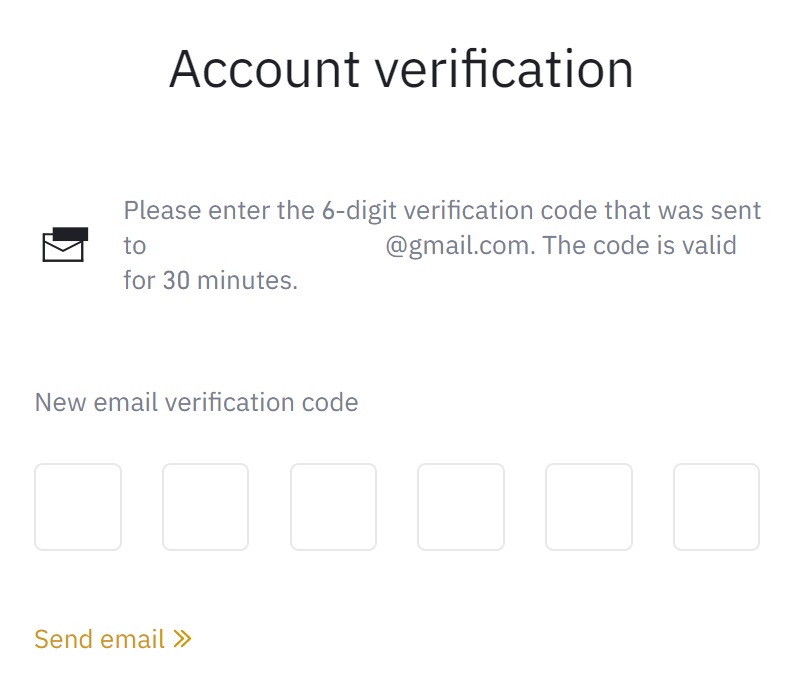Focus the first verification code digit box
Viewport: 786px width, 677px height.
(x=78, y=507)
